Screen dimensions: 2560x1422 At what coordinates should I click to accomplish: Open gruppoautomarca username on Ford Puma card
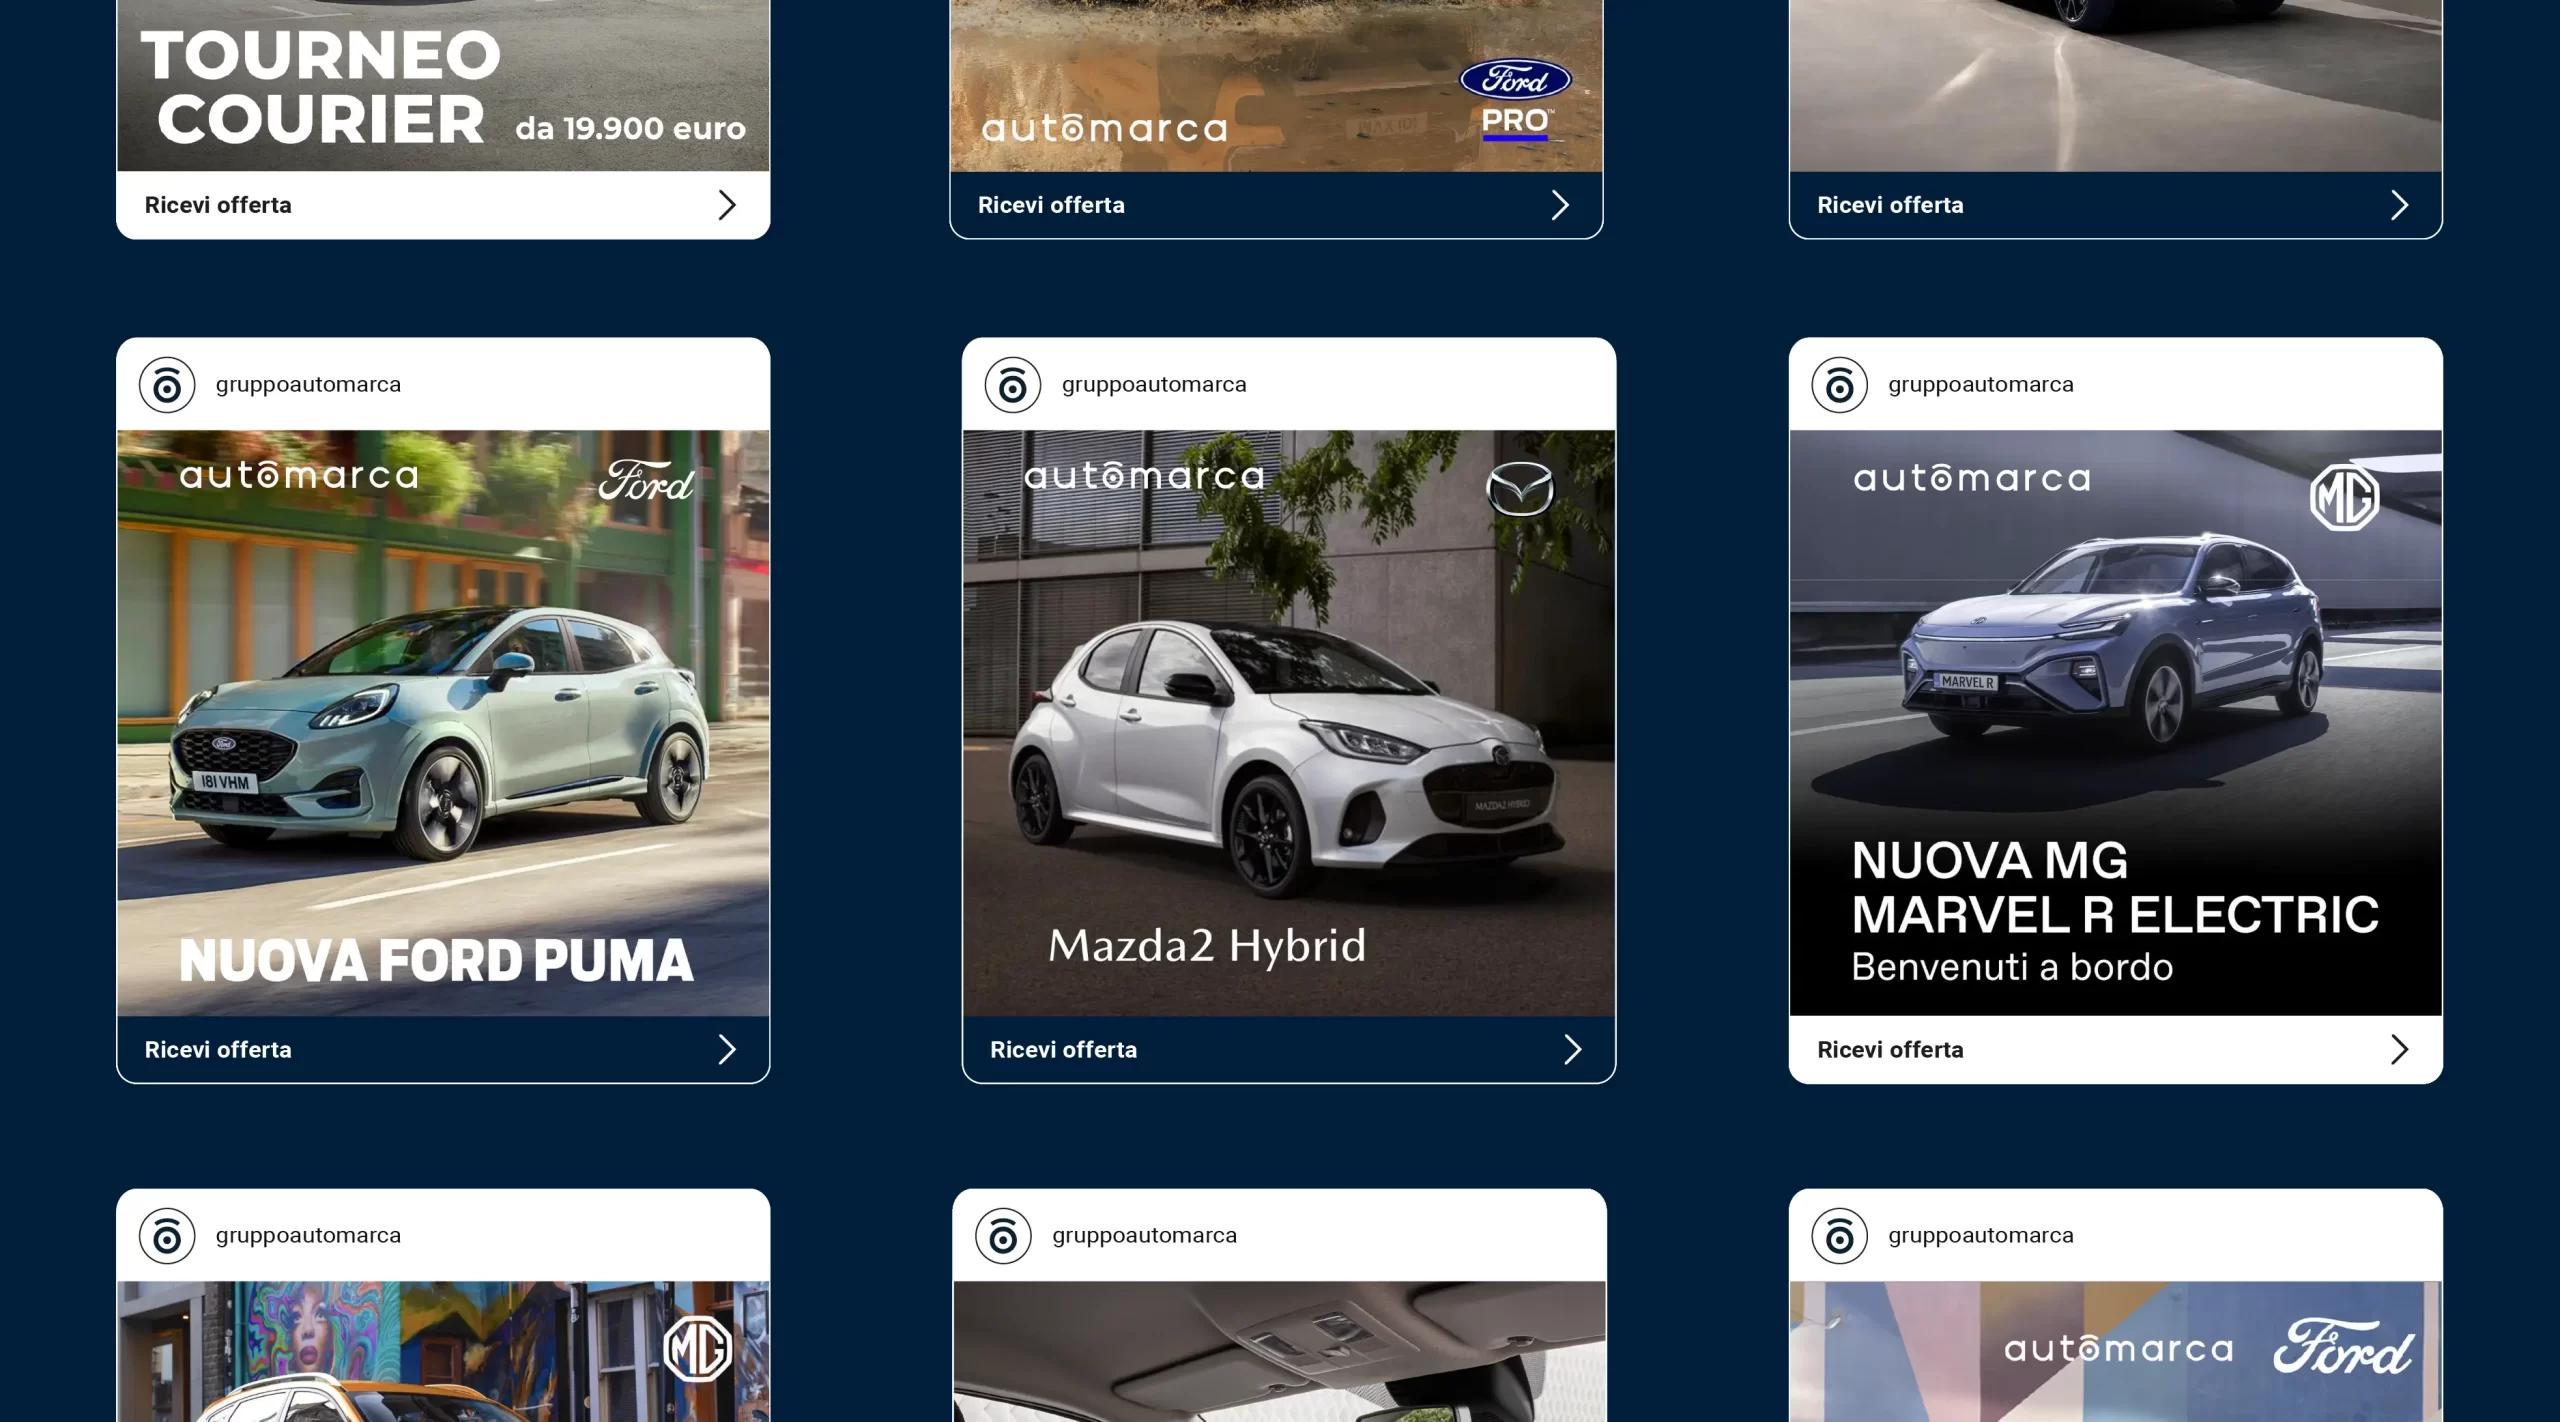click(308, 385)
